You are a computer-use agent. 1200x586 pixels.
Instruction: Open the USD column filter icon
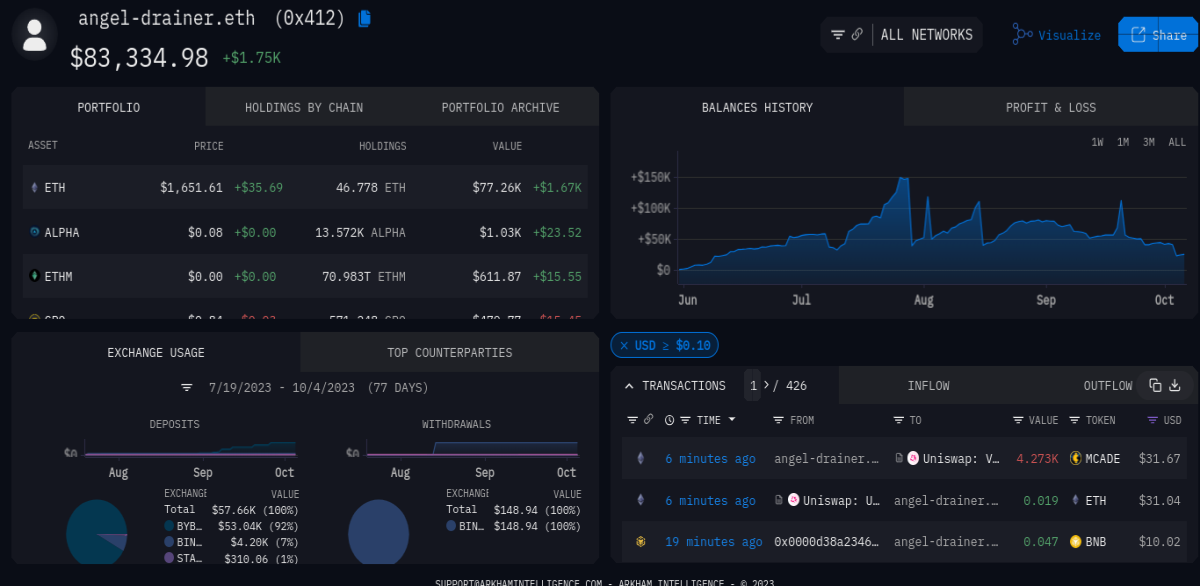tap(1152, 420)
